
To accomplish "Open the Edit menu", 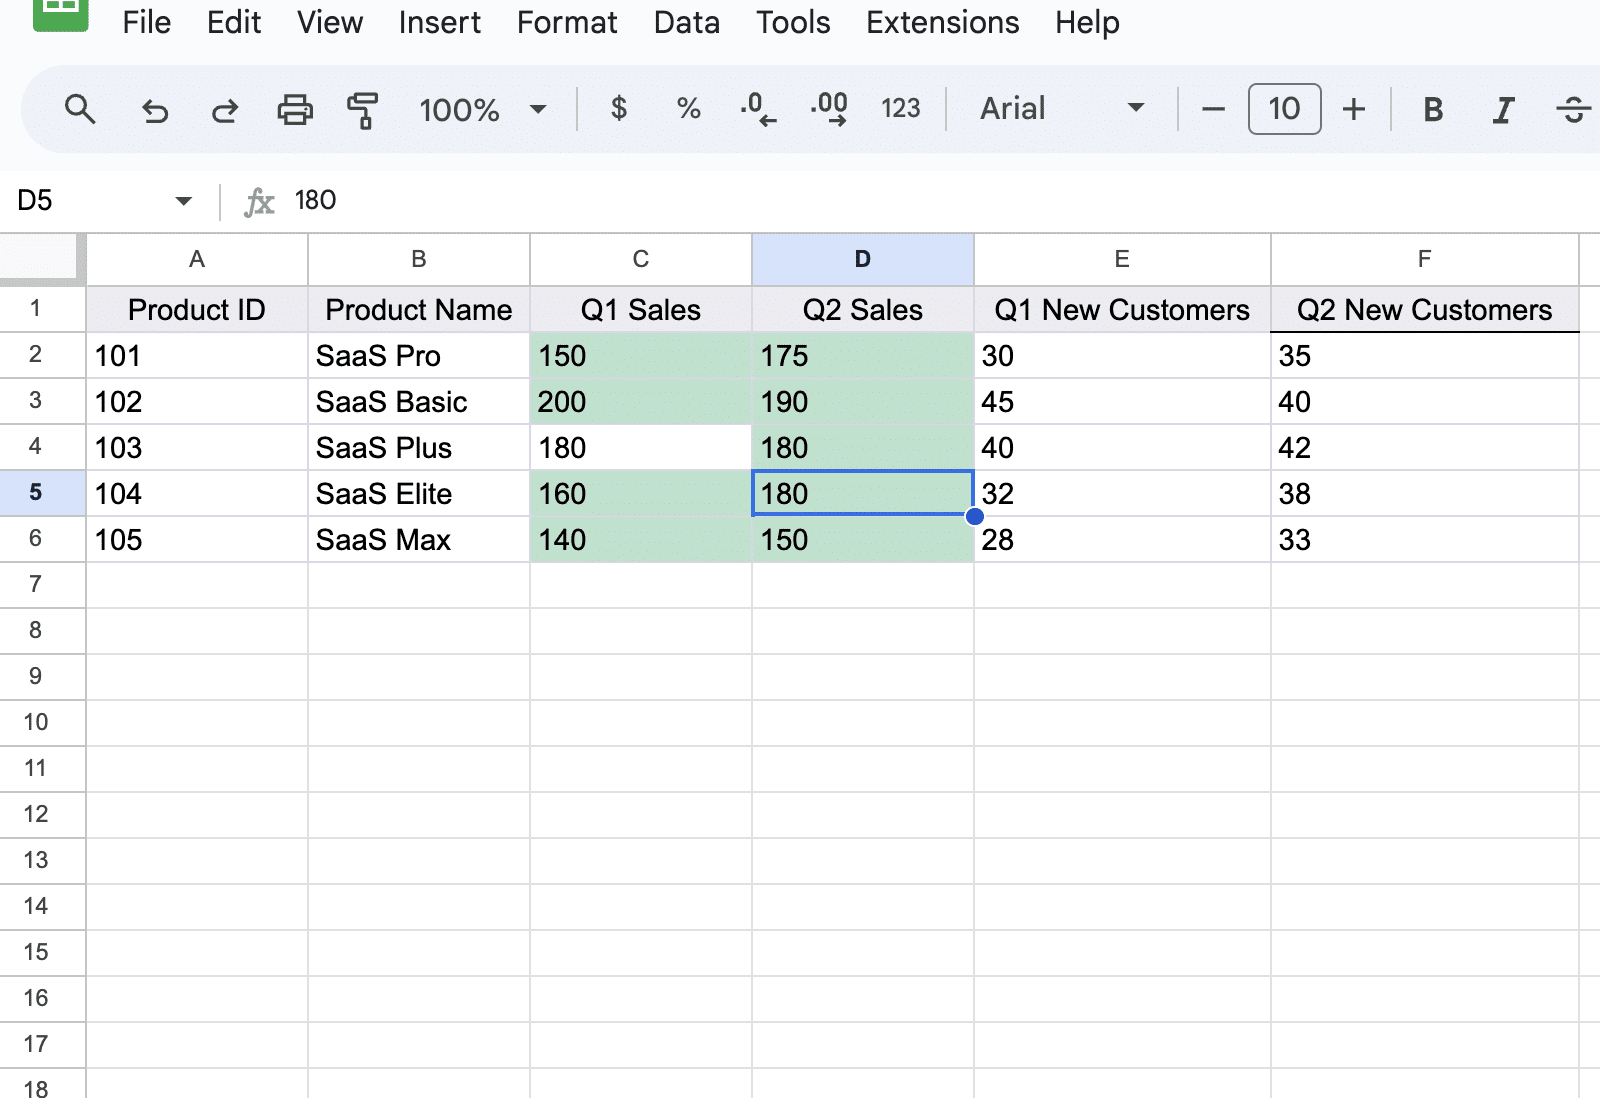I will [234, 22].
